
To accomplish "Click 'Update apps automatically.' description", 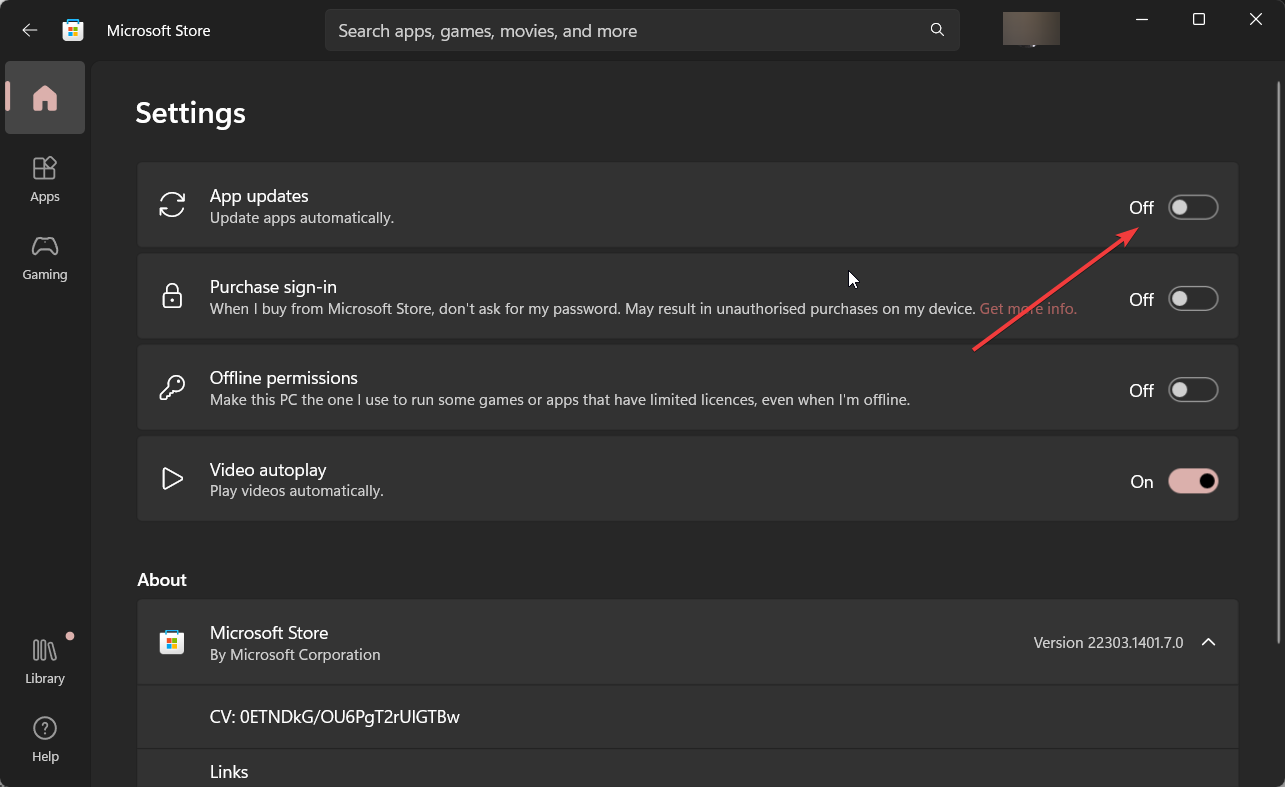I will click(302, 218).
